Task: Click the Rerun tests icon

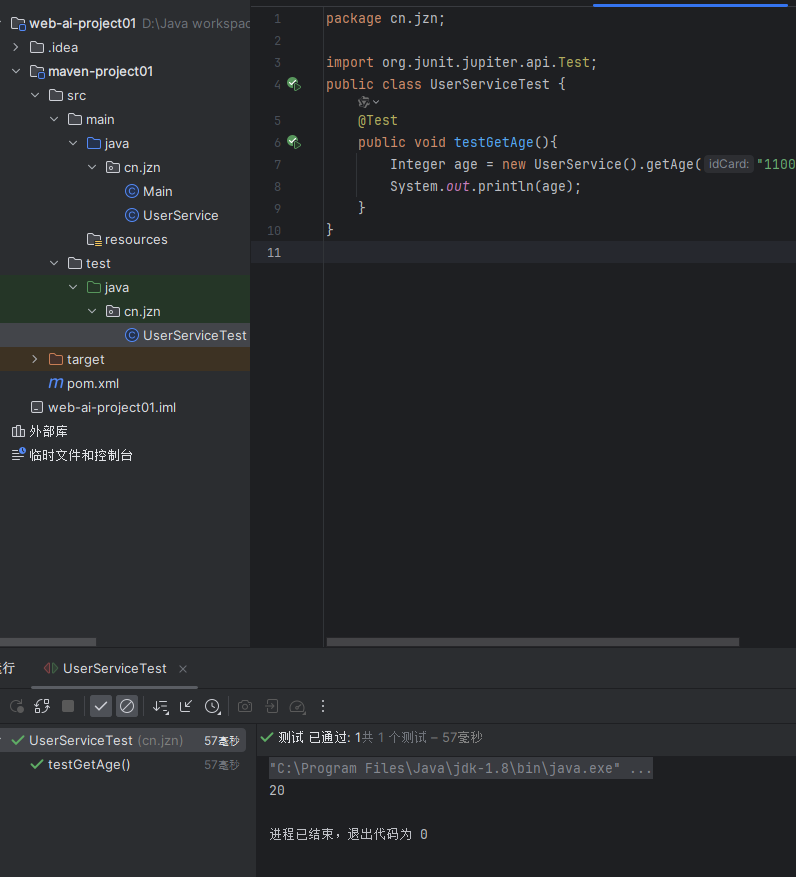Action: click(17, 706)
